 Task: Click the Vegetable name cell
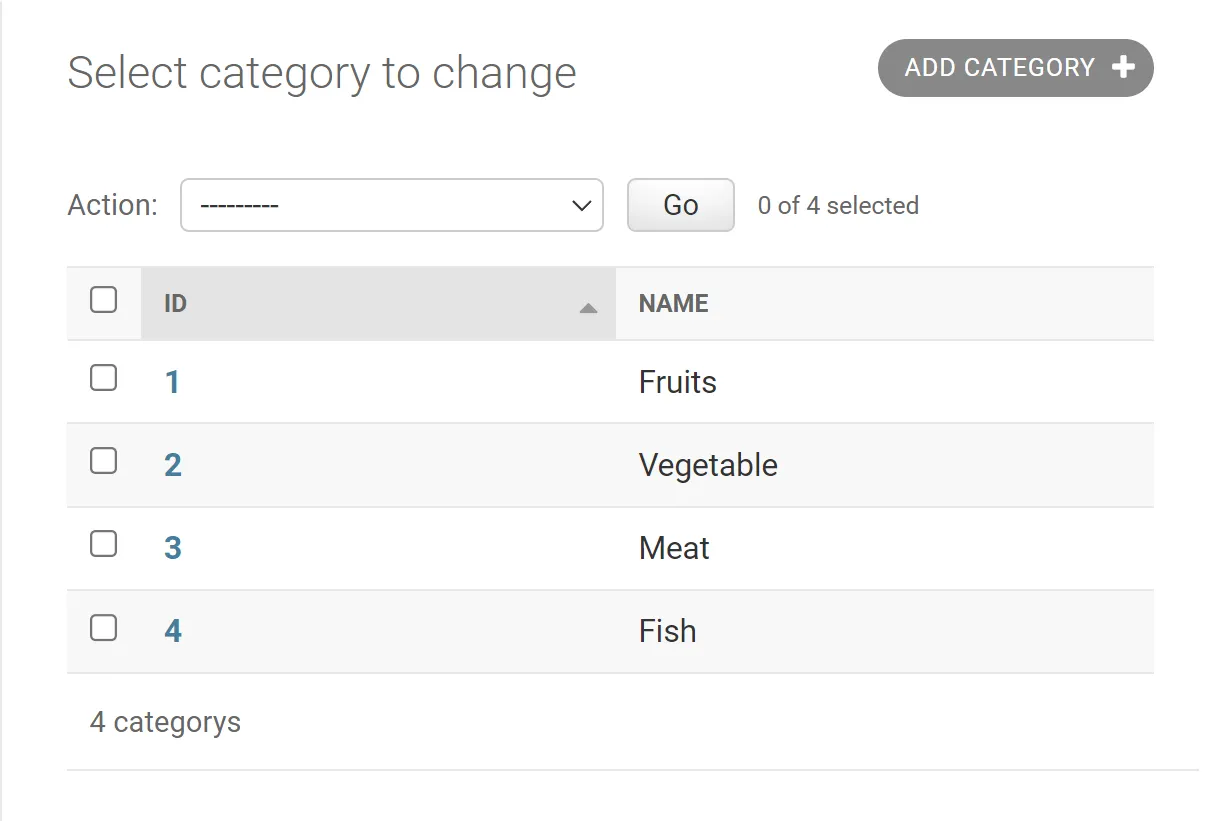(x=708, y=465)
